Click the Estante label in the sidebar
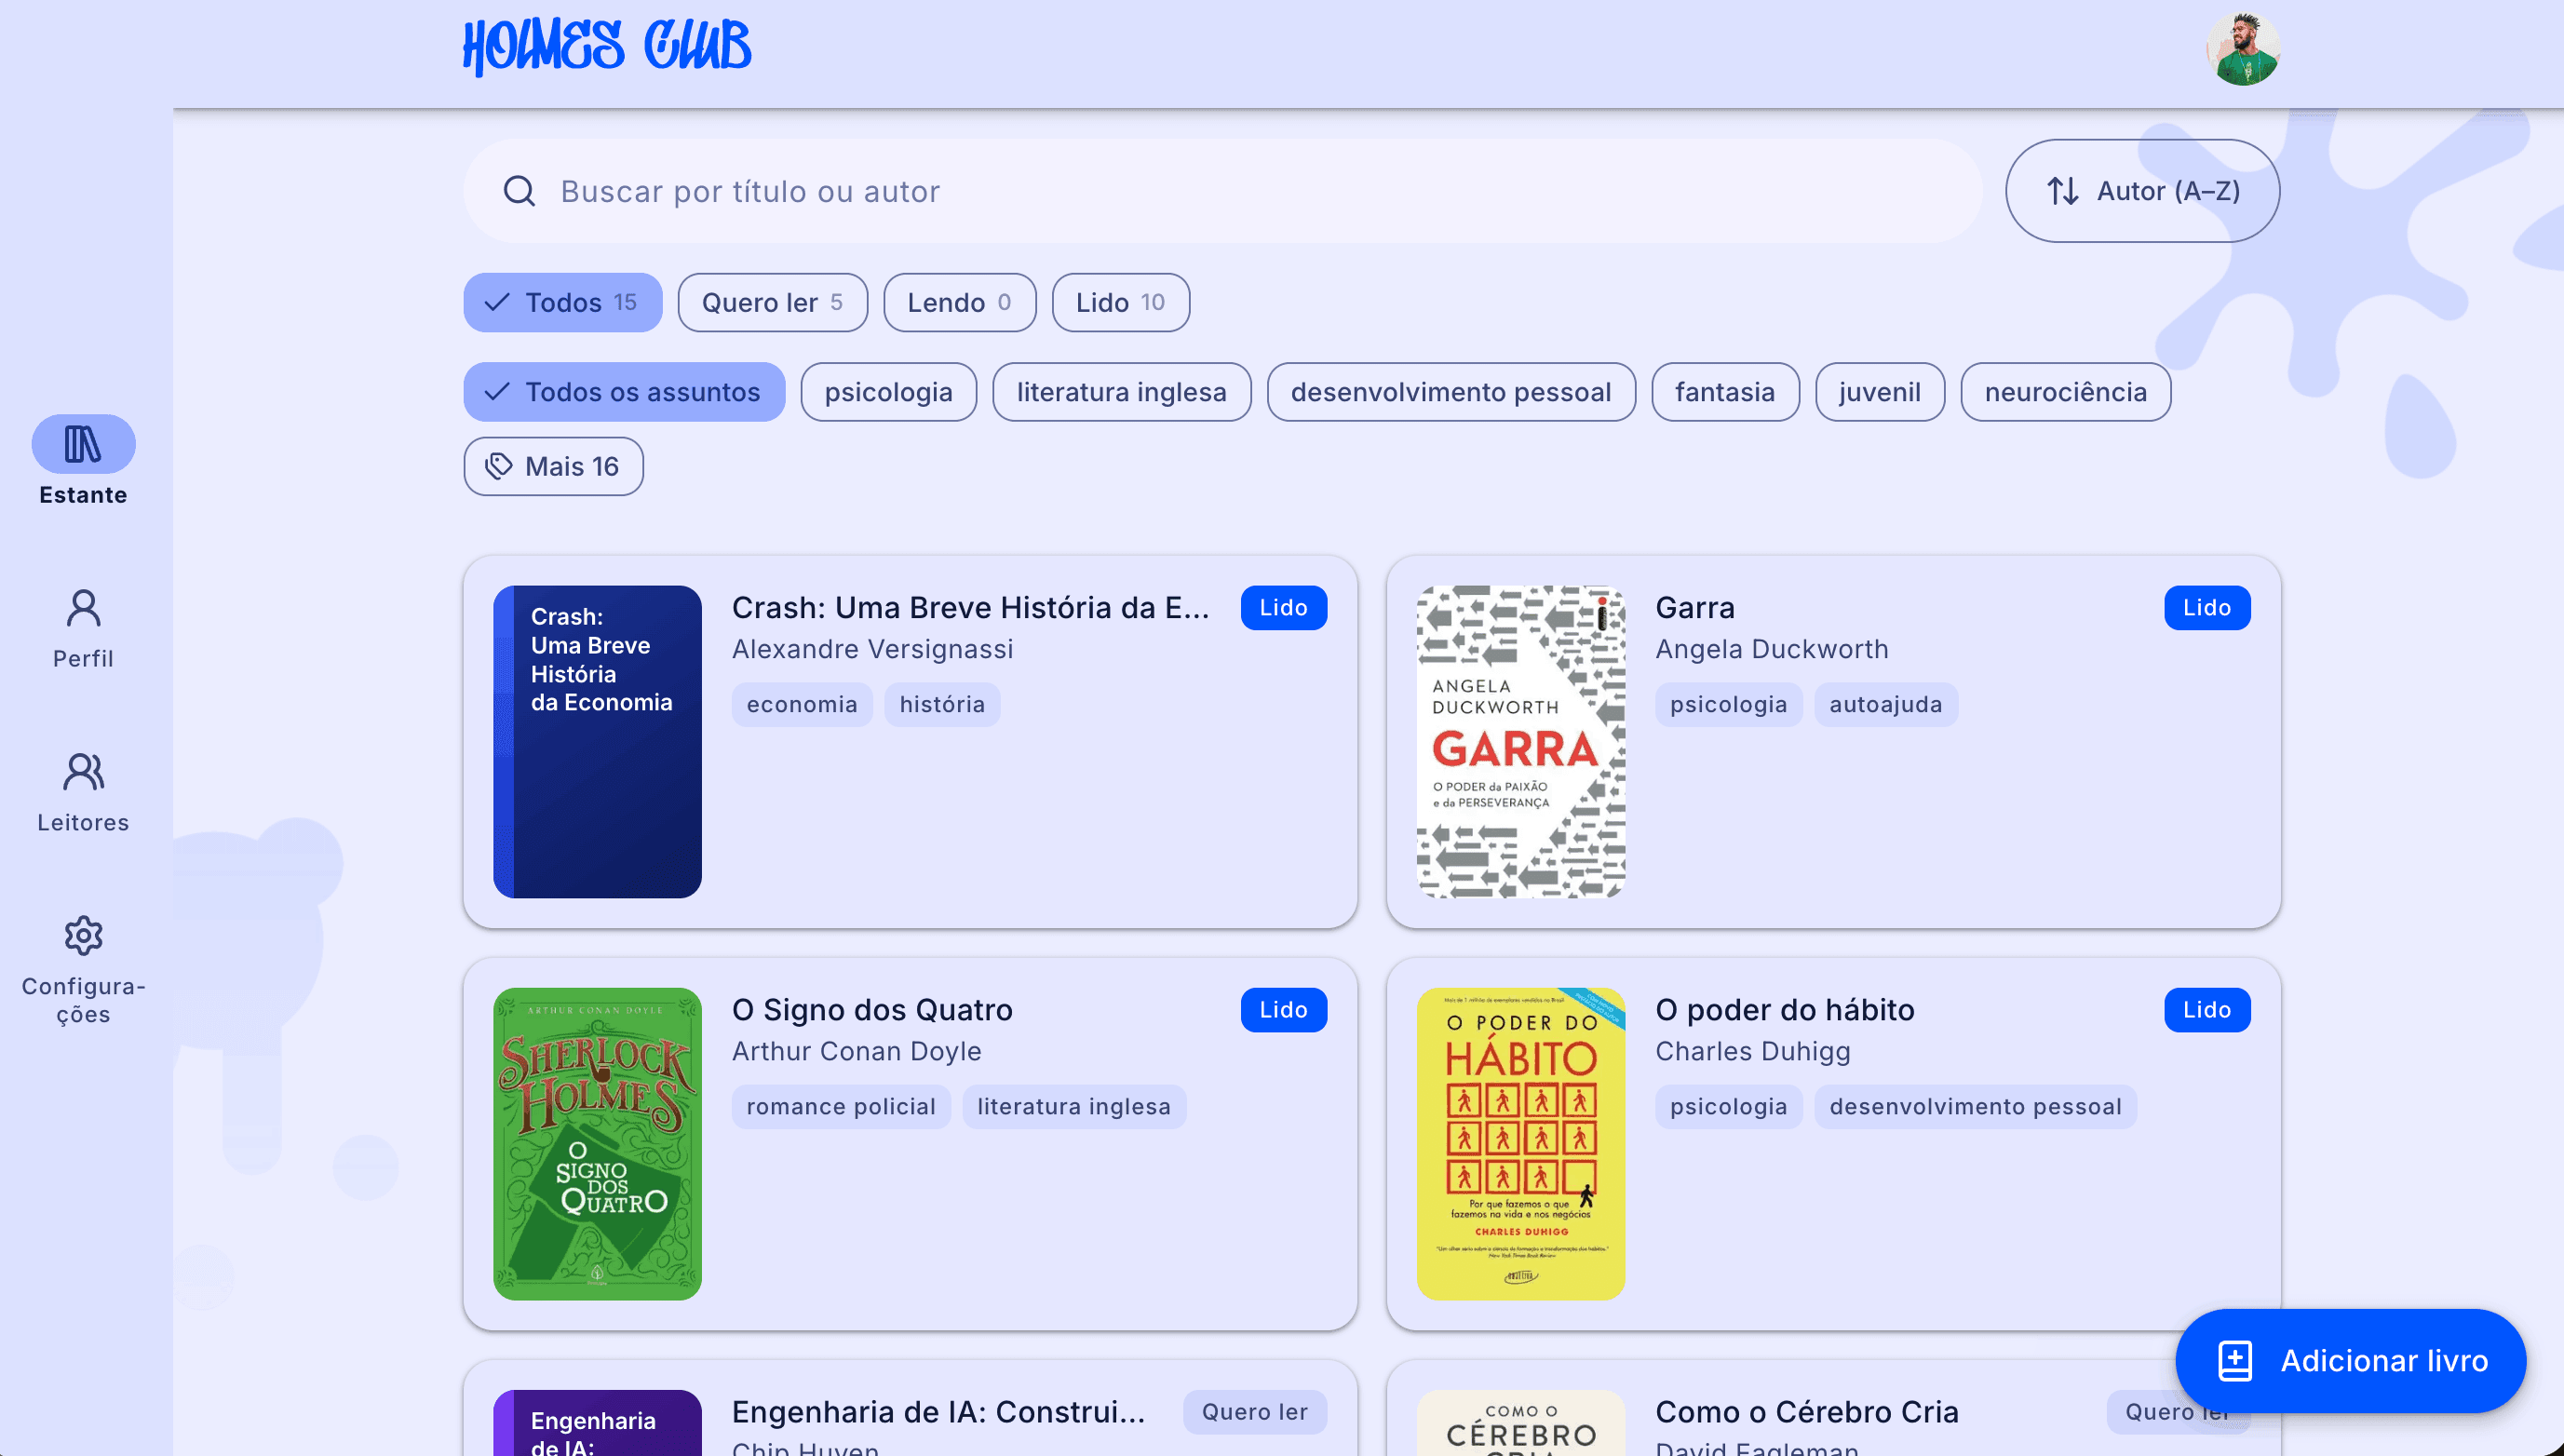Viewport: 2564px width, 1456px height. pos(83,495)
